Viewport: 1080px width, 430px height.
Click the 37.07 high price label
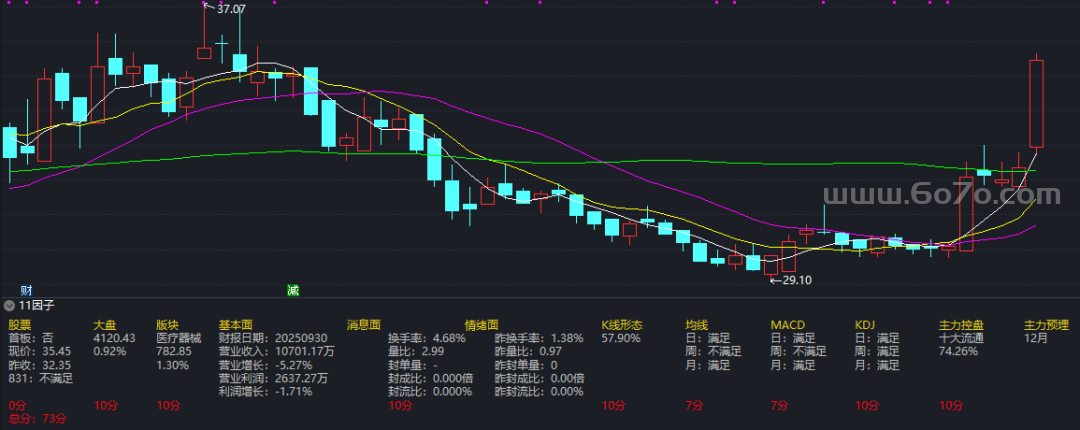point(230,9)
